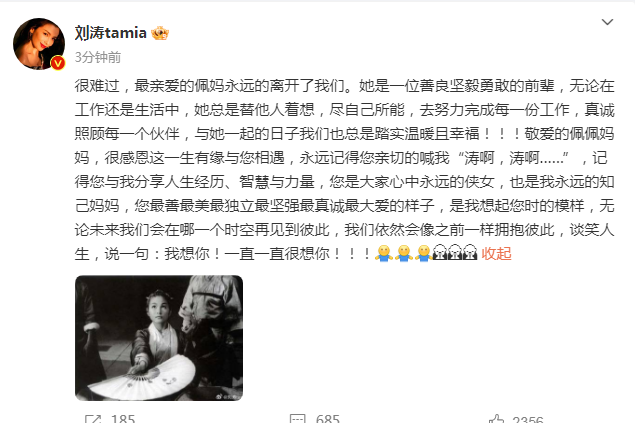Open the repost share icon
Viewport: 635px width, 423px height.
click(x=93, y=419)
